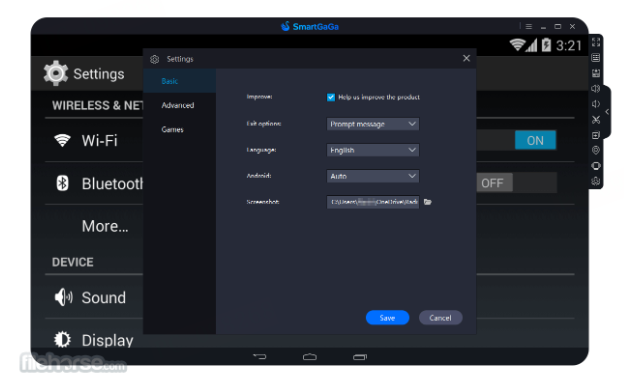Uncheck Help us improve the product
This screenshot has height=385, width=624.
pos(331,98)
